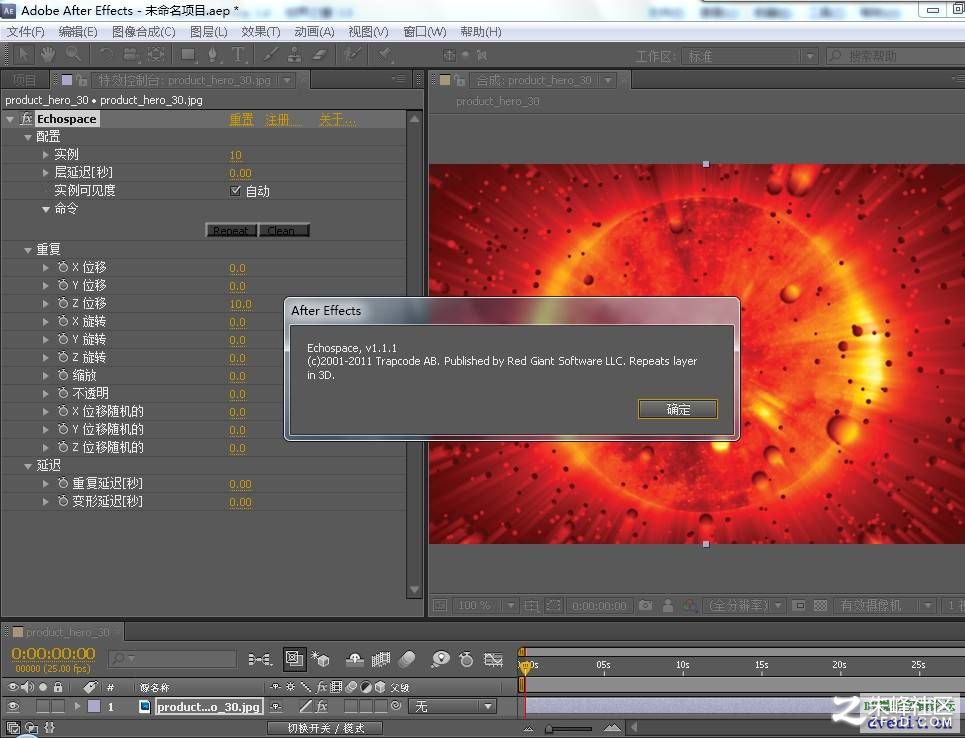Open the 工作区 workspace dropdown
The height and width of the screenshot is (738, 965).
click(x=750, y=57)
